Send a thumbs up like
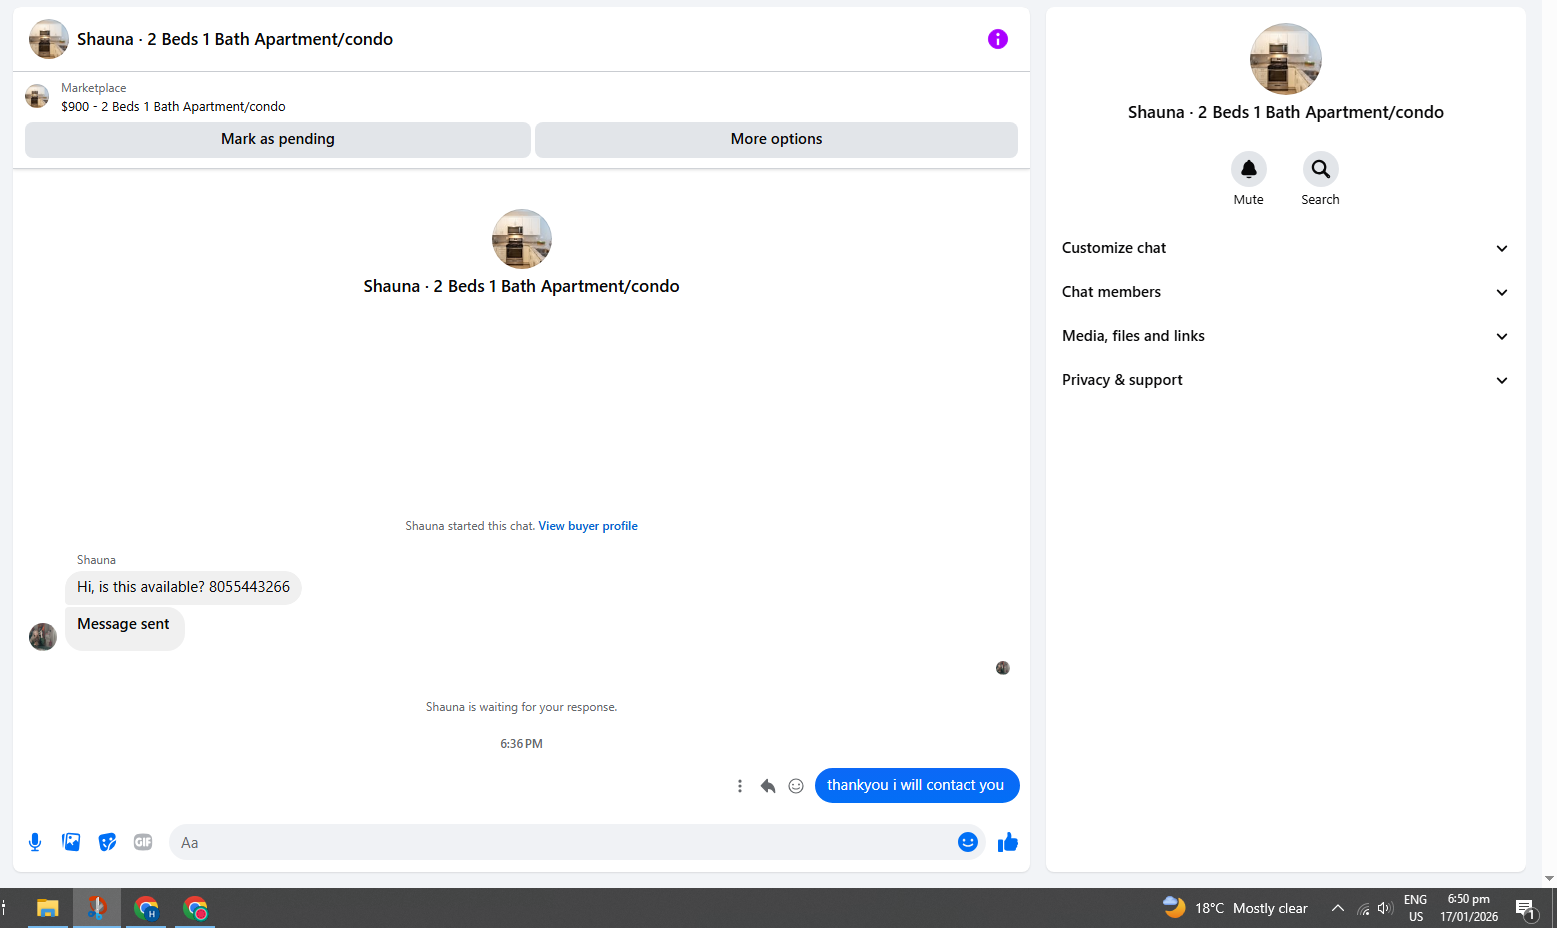1557x928 pixels. click(x=1007, y=842)
